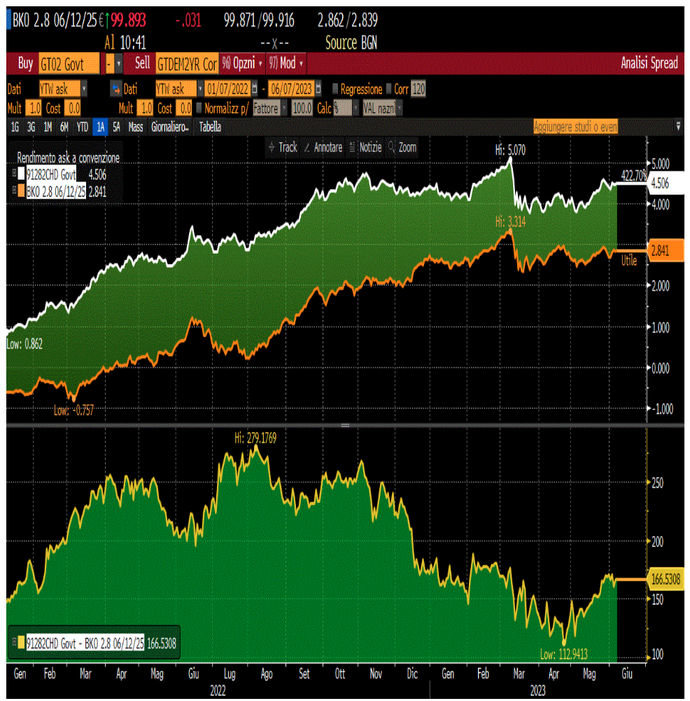The image size is (690, 701).
Task: Switch to the 6M time range tab
Action: tap(64, 127)
